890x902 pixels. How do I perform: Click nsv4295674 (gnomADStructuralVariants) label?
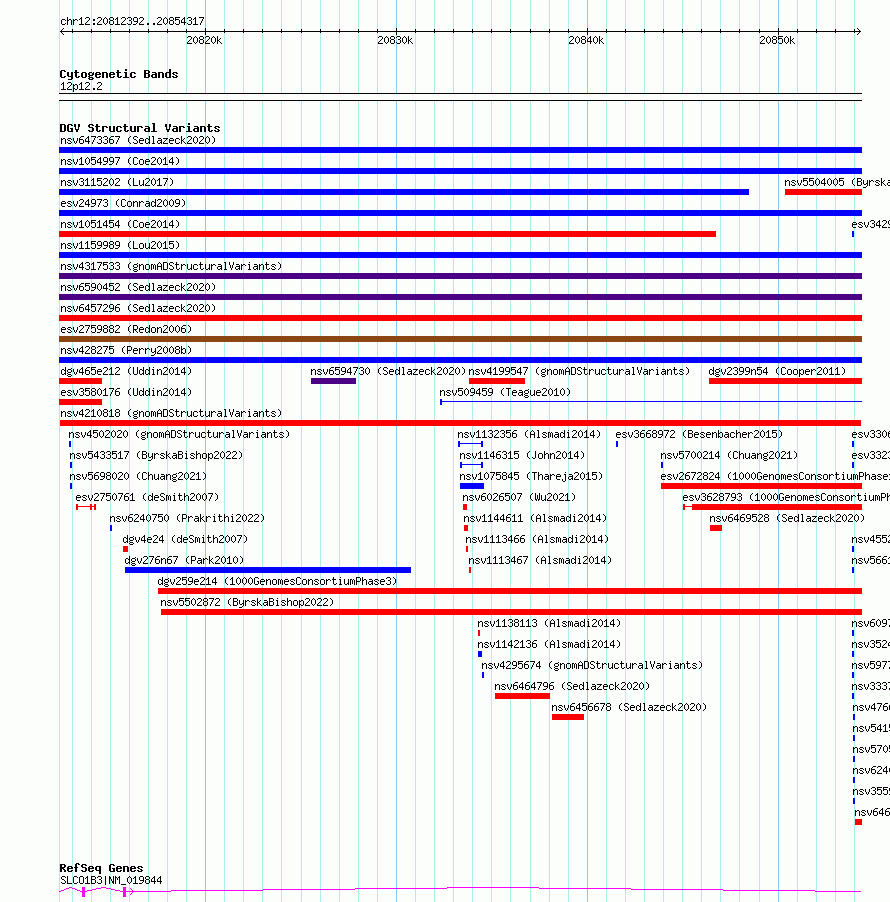pyautogui.click(x=592, y=666)
